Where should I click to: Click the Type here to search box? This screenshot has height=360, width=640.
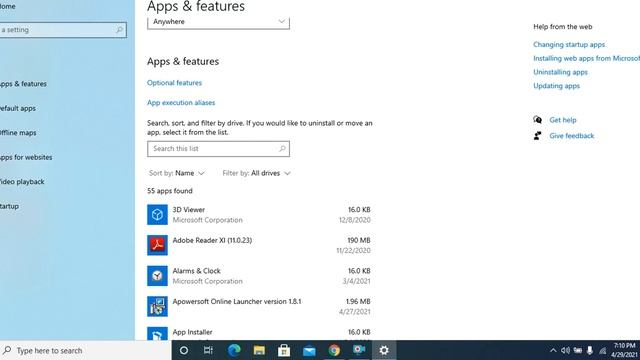pyautogui.click(x=86, y=350)
